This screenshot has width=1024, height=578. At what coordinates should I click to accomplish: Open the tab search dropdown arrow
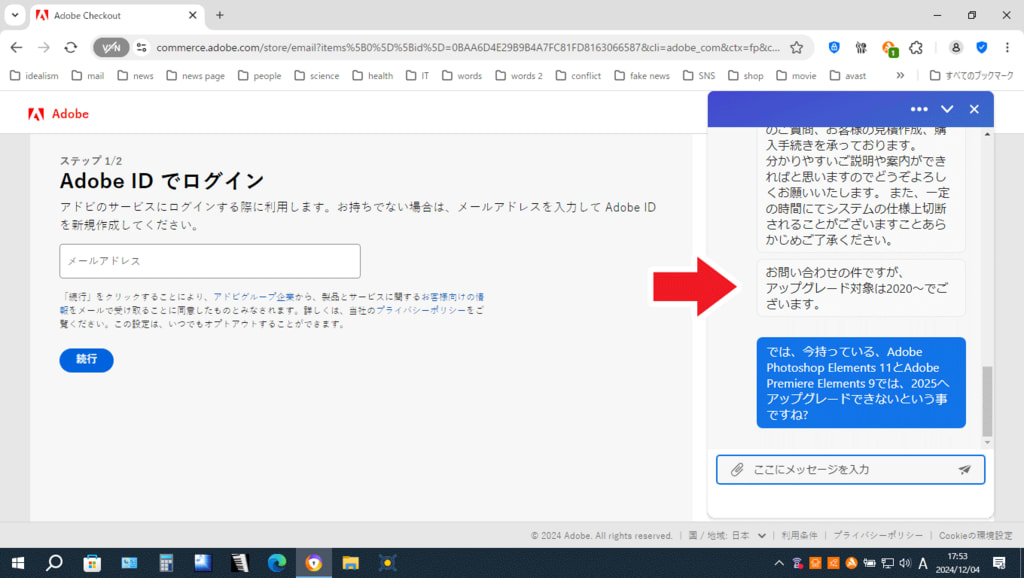point(14,15)
